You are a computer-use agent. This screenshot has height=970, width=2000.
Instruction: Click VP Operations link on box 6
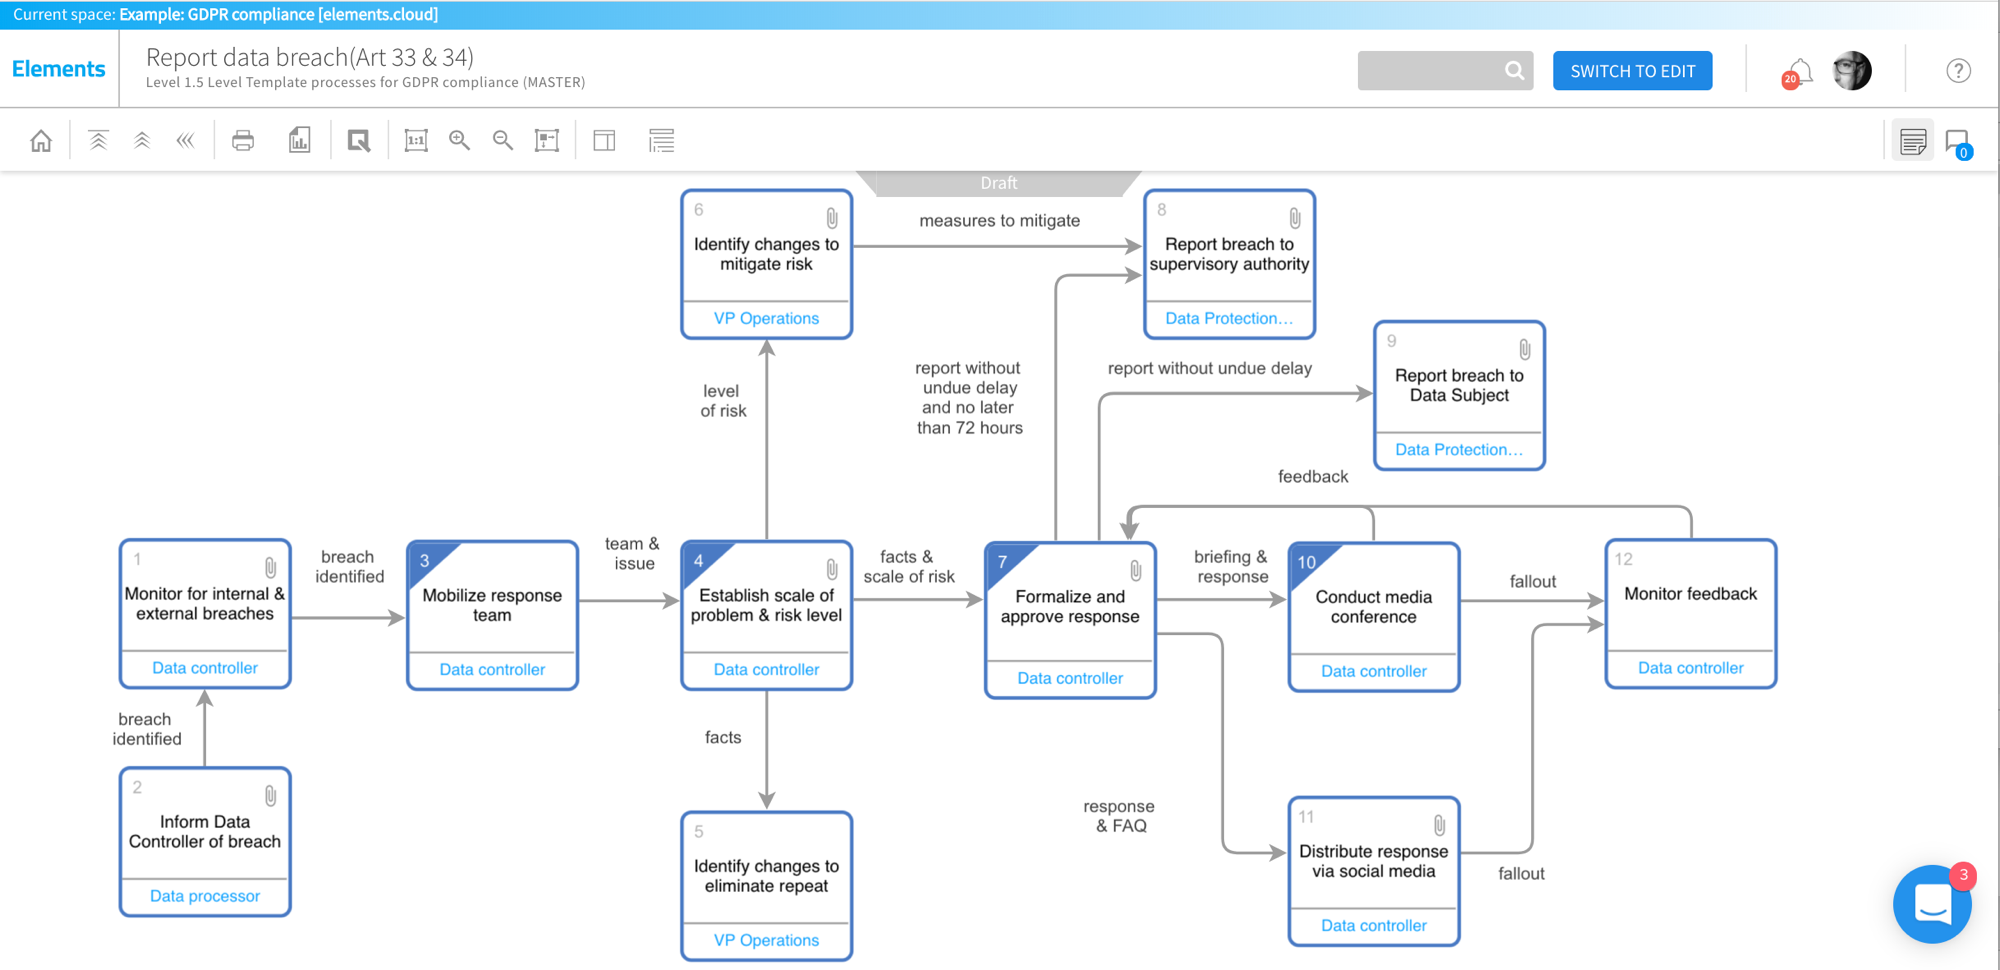click(x=766, y=318)
